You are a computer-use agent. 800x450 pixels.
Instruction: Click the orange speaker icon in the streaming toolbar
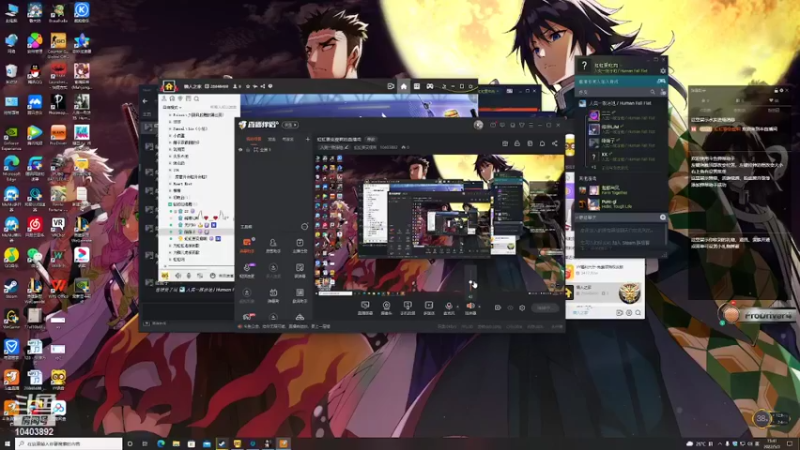470,307
